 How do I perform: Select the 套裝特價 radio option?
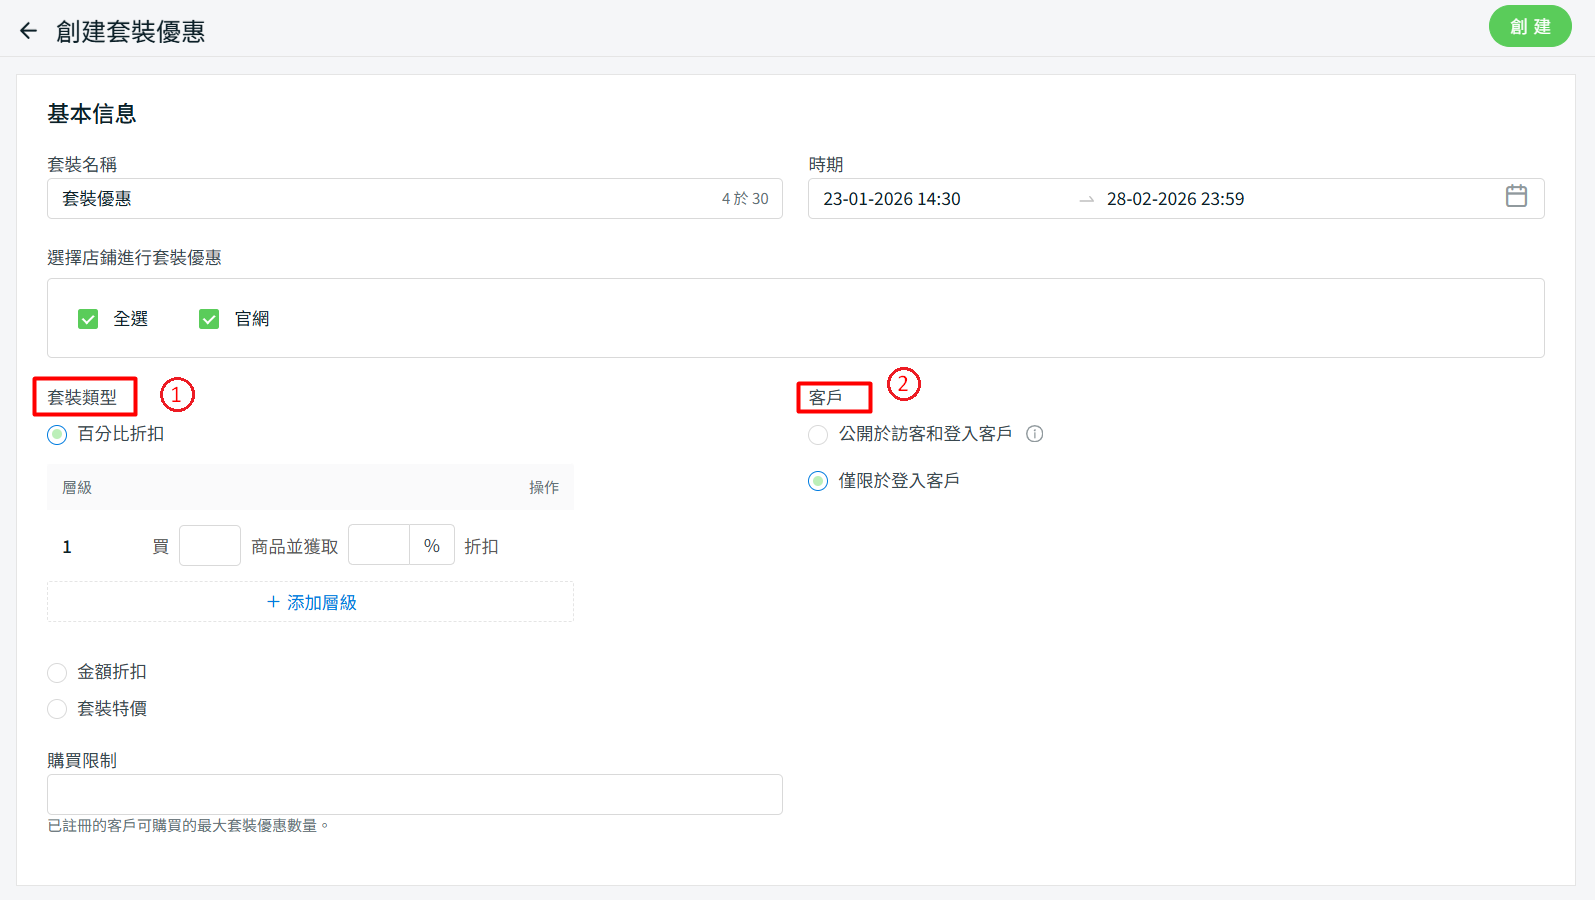click(57, 709)
